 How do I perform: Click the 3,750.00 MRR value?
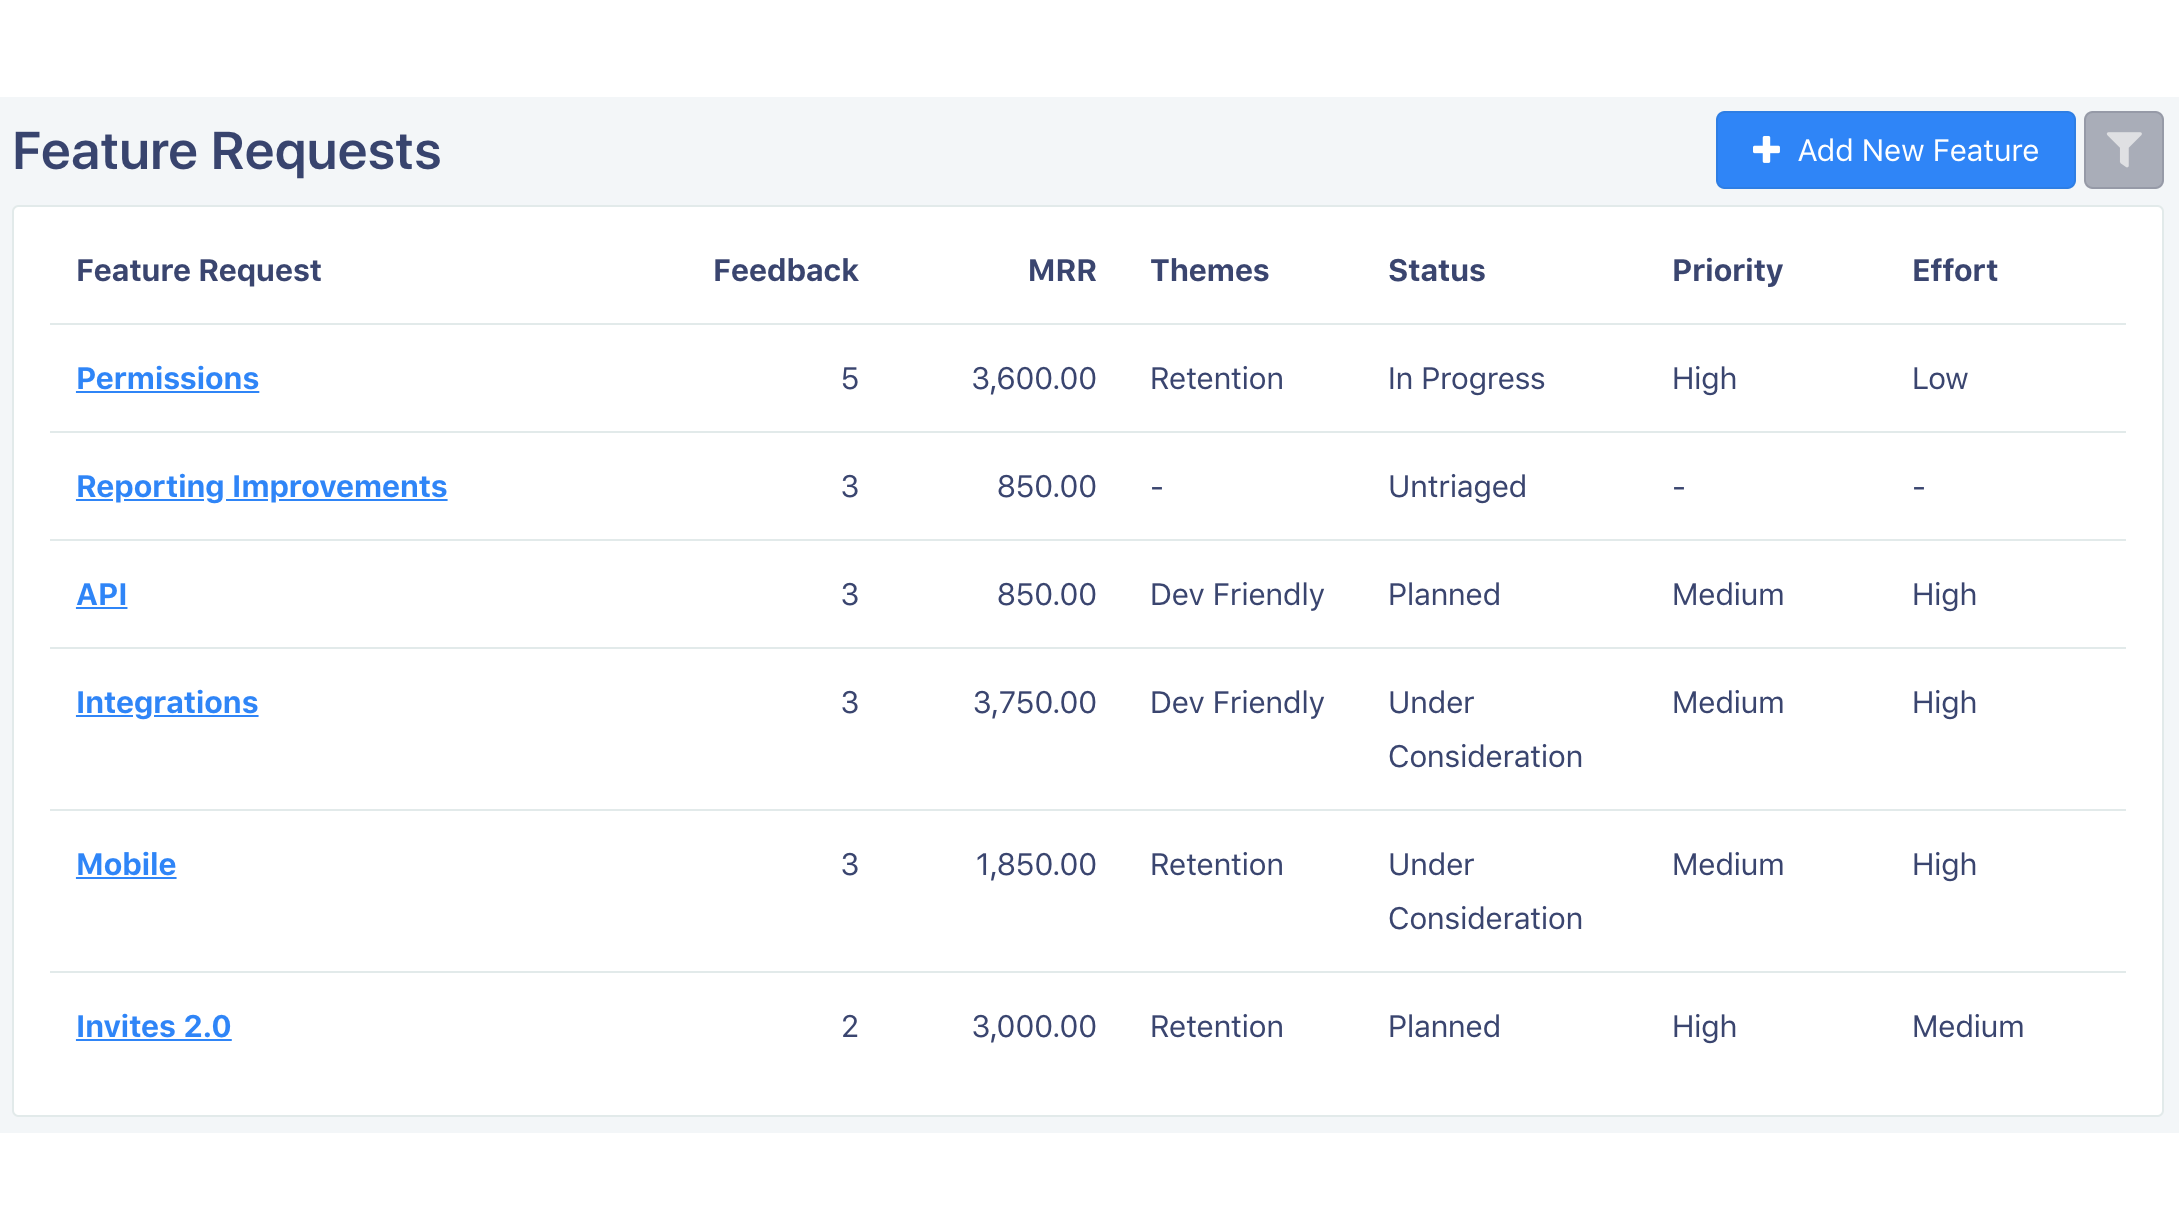click(1034, 702)
